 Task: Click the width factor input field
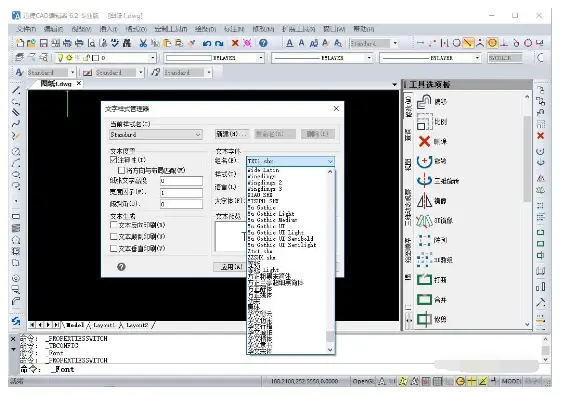click(181, 193)
